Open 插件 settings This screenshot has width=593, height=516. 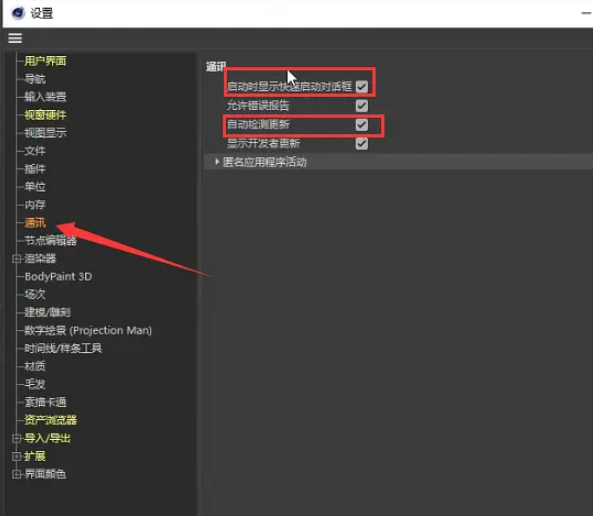point(35,168)
